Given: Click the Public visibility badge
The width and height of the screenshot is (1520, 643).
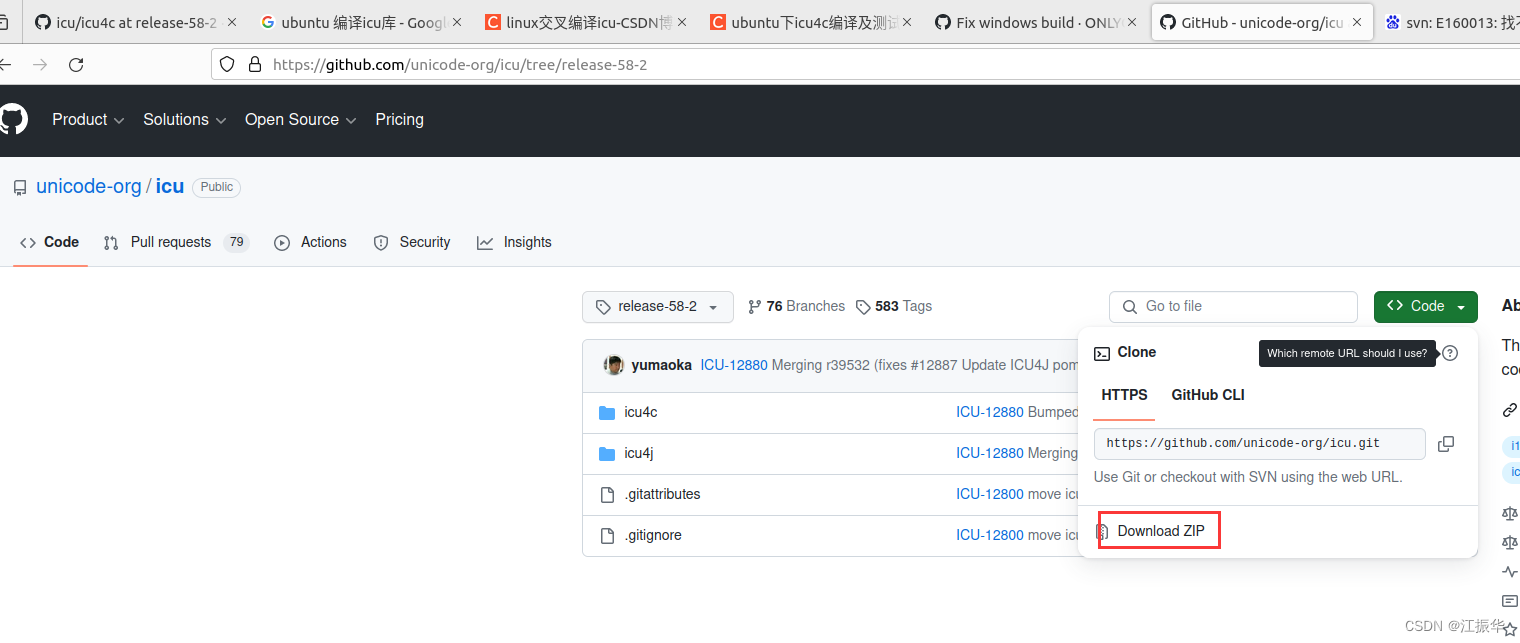Looking at the screenshot, I should click(217, 187).
